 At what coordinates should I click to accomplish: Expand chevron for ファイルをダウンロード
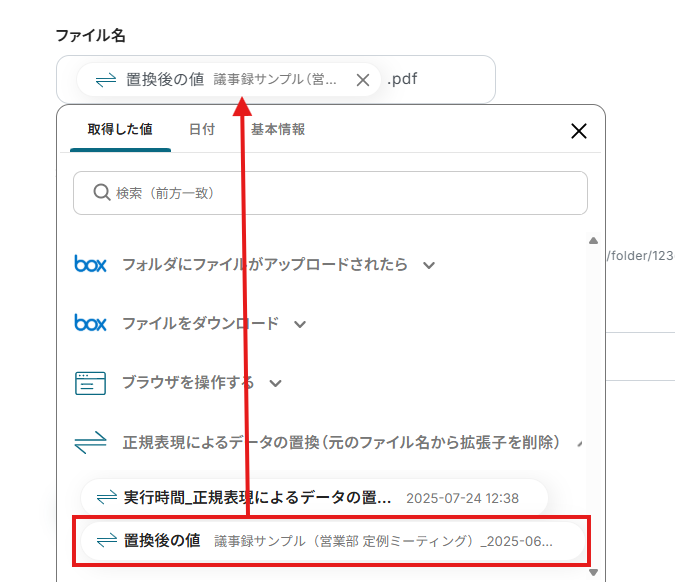(300, 324)
